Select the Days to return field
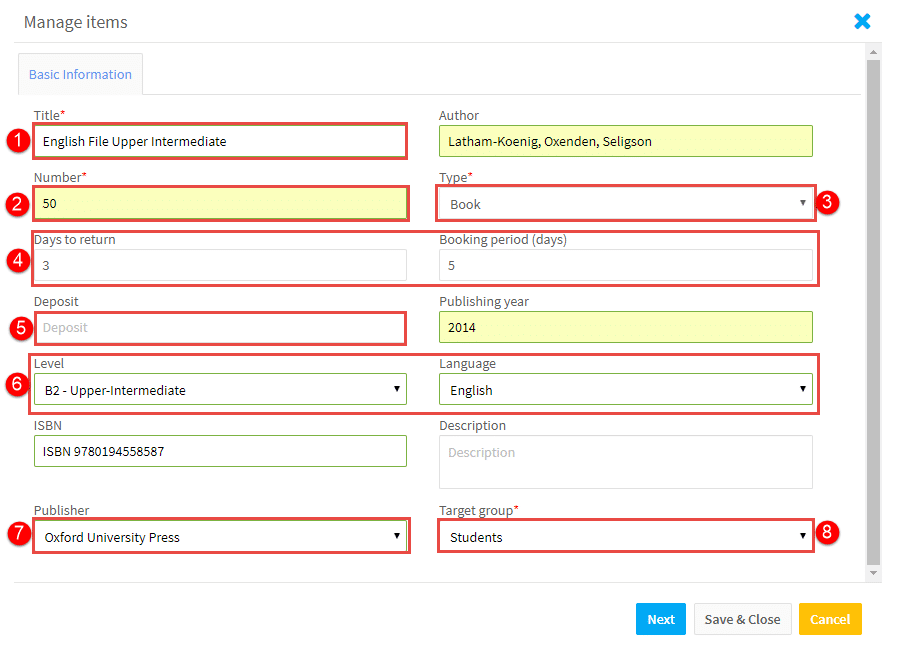The height and width of the screenshot is (649, 898). pyautogui.click(x=220, y=265)
